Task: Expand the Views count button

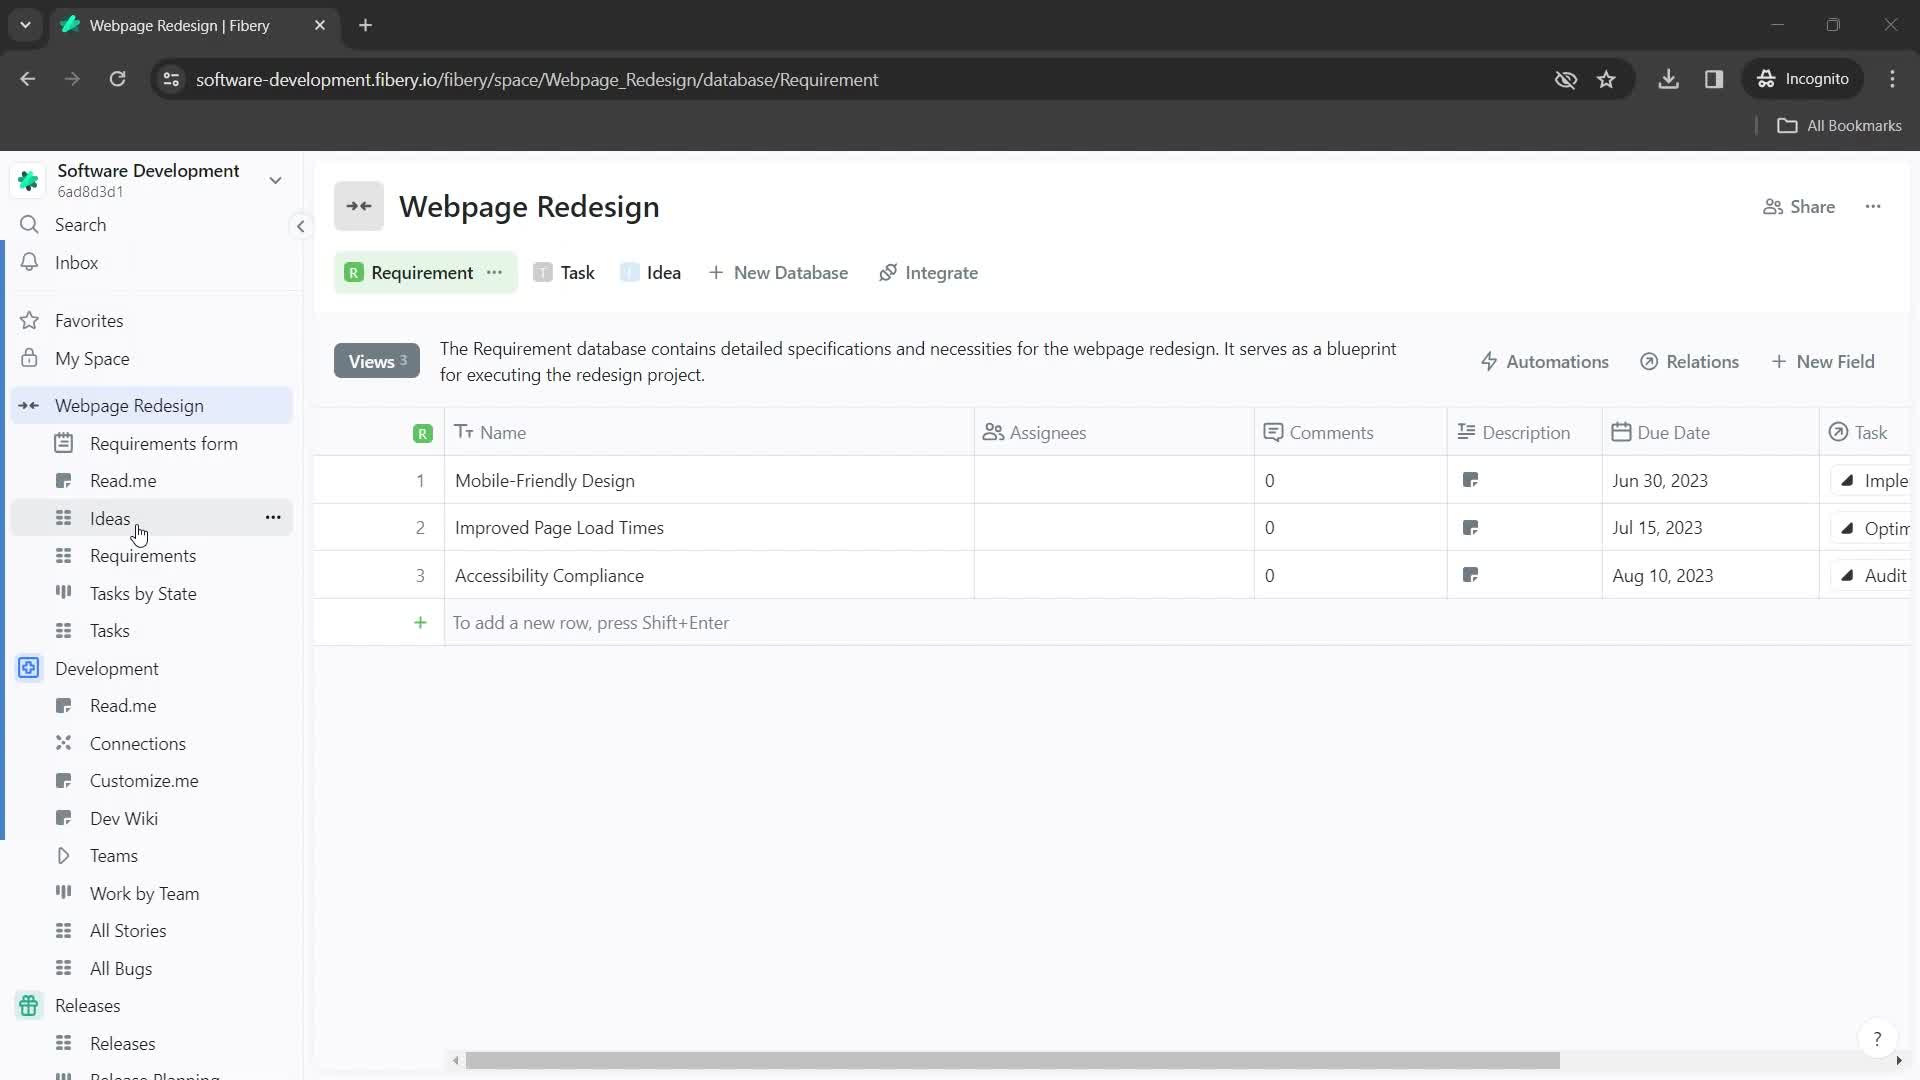Action: click(x=376, y=360)
